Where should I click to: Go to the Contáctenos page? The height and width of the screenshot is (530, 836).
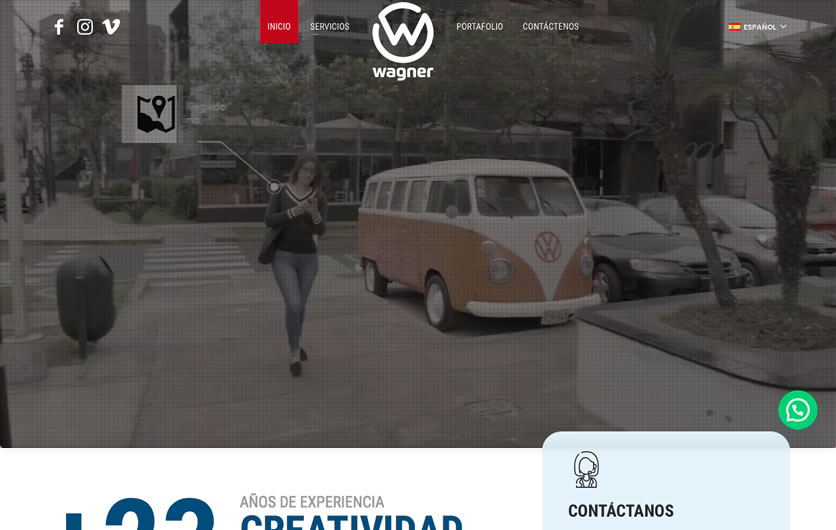coord(550,27)
